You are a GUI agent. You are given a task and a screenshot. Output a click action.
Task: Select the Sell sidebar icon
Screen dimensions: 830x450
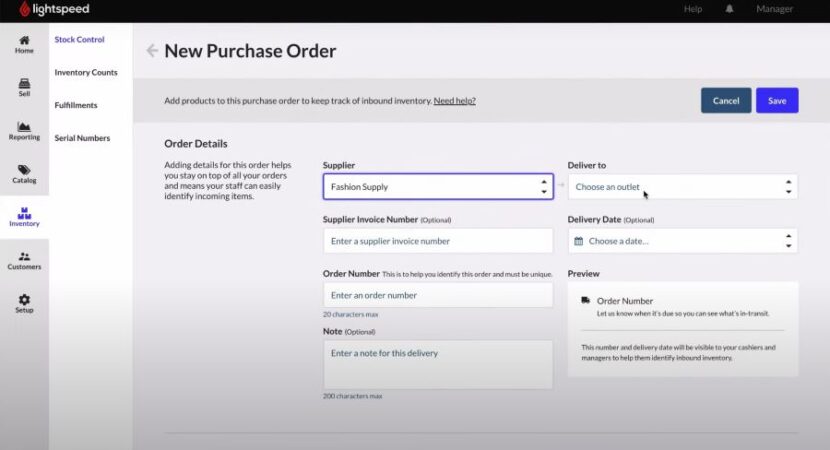[24, 84]
